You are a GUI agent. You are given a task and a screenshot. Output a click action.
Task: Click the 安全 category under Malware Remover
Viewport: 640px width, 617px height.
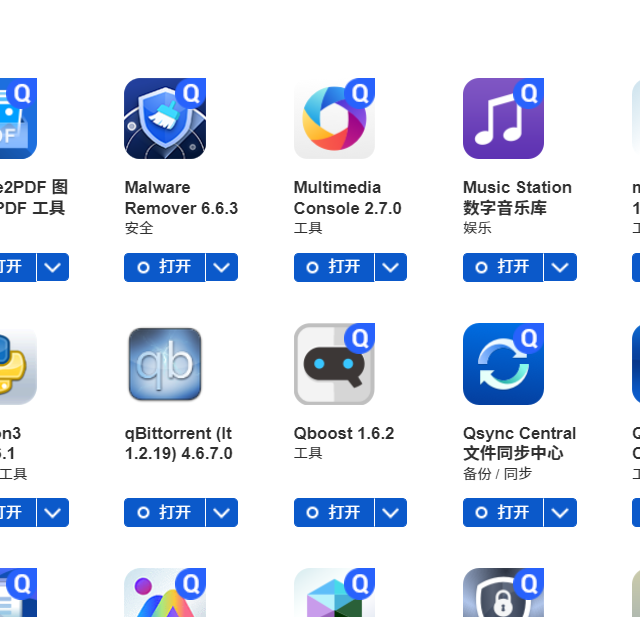pos(139,228)
